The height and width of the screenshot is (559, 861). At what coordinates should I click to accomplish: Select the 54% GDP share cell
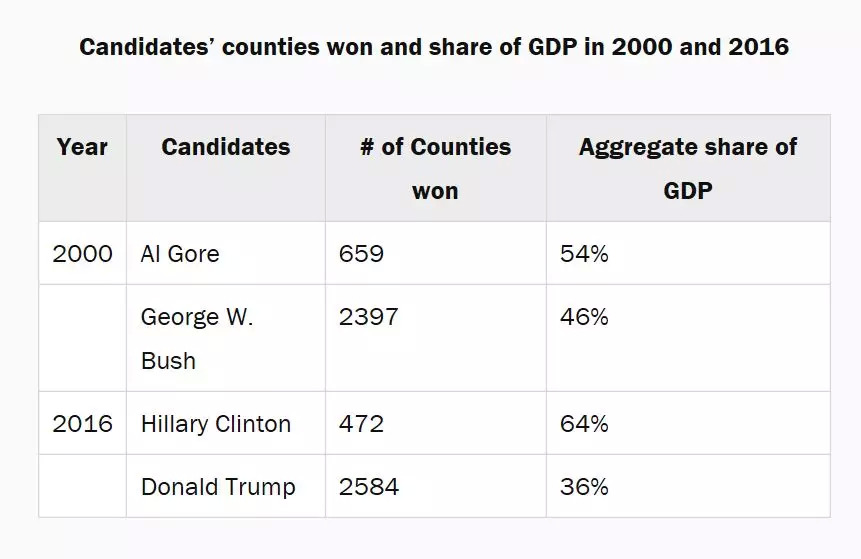(584, 253)
